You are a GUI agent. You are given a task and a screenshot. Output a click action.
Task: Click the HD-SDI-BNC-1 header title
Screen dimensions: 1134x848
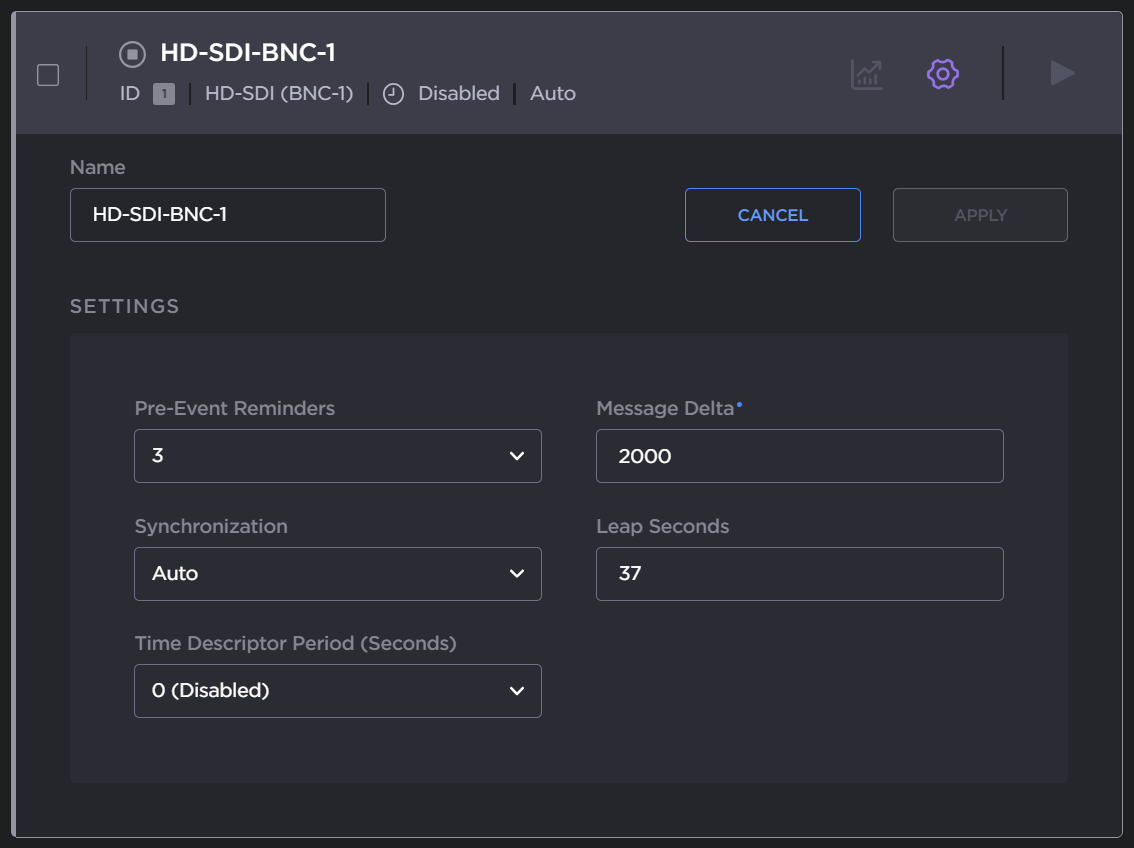pos(247,53)
